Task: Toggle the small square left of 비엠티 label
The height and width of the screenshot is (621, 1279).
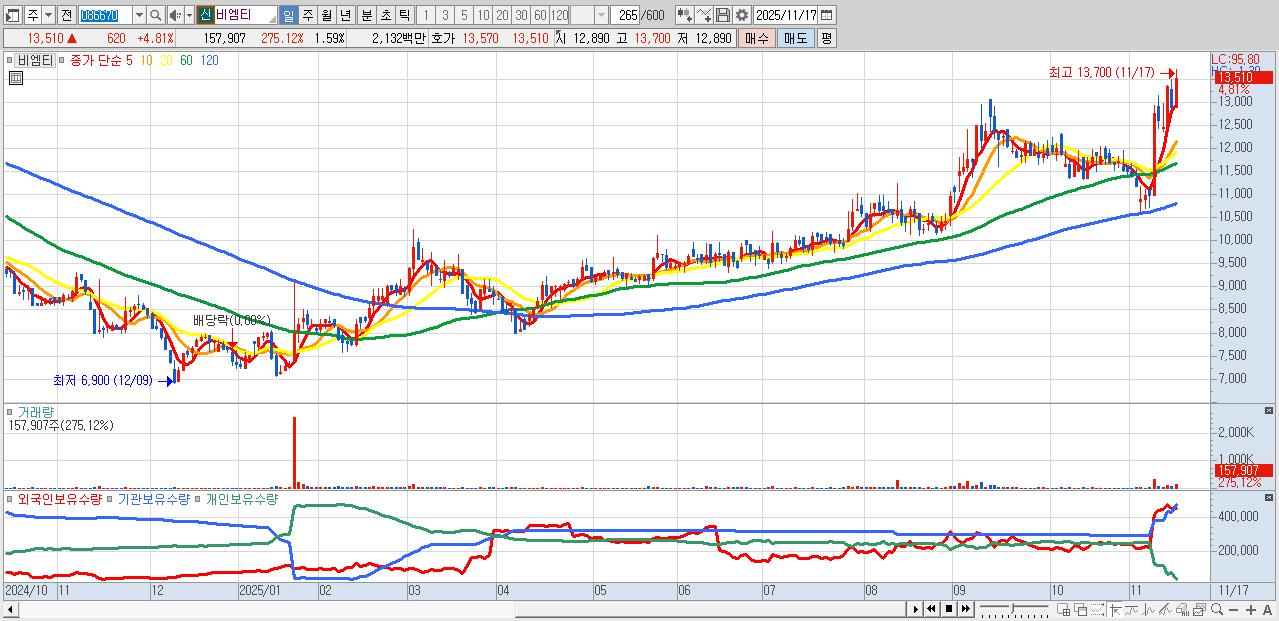Action: pos(7,61)
